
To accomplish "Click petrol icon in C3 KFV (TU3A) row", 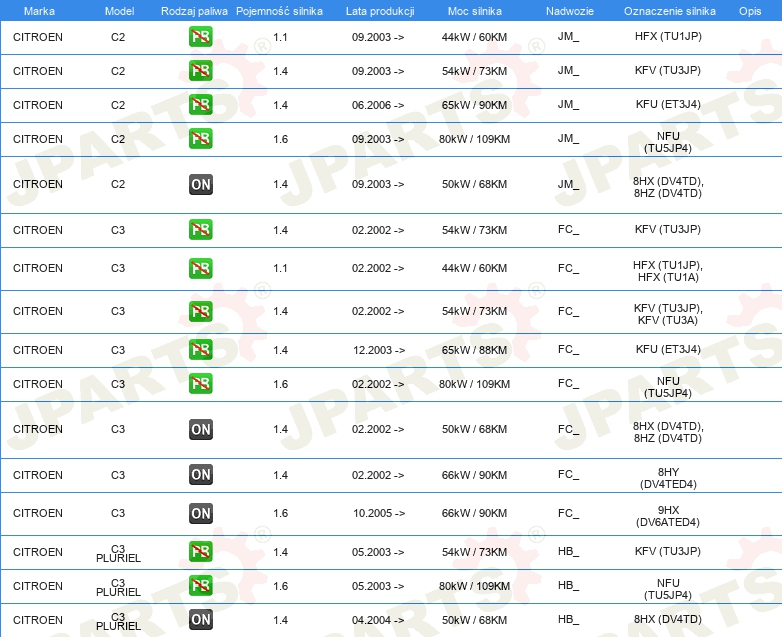I will click(x=200, y=311).
